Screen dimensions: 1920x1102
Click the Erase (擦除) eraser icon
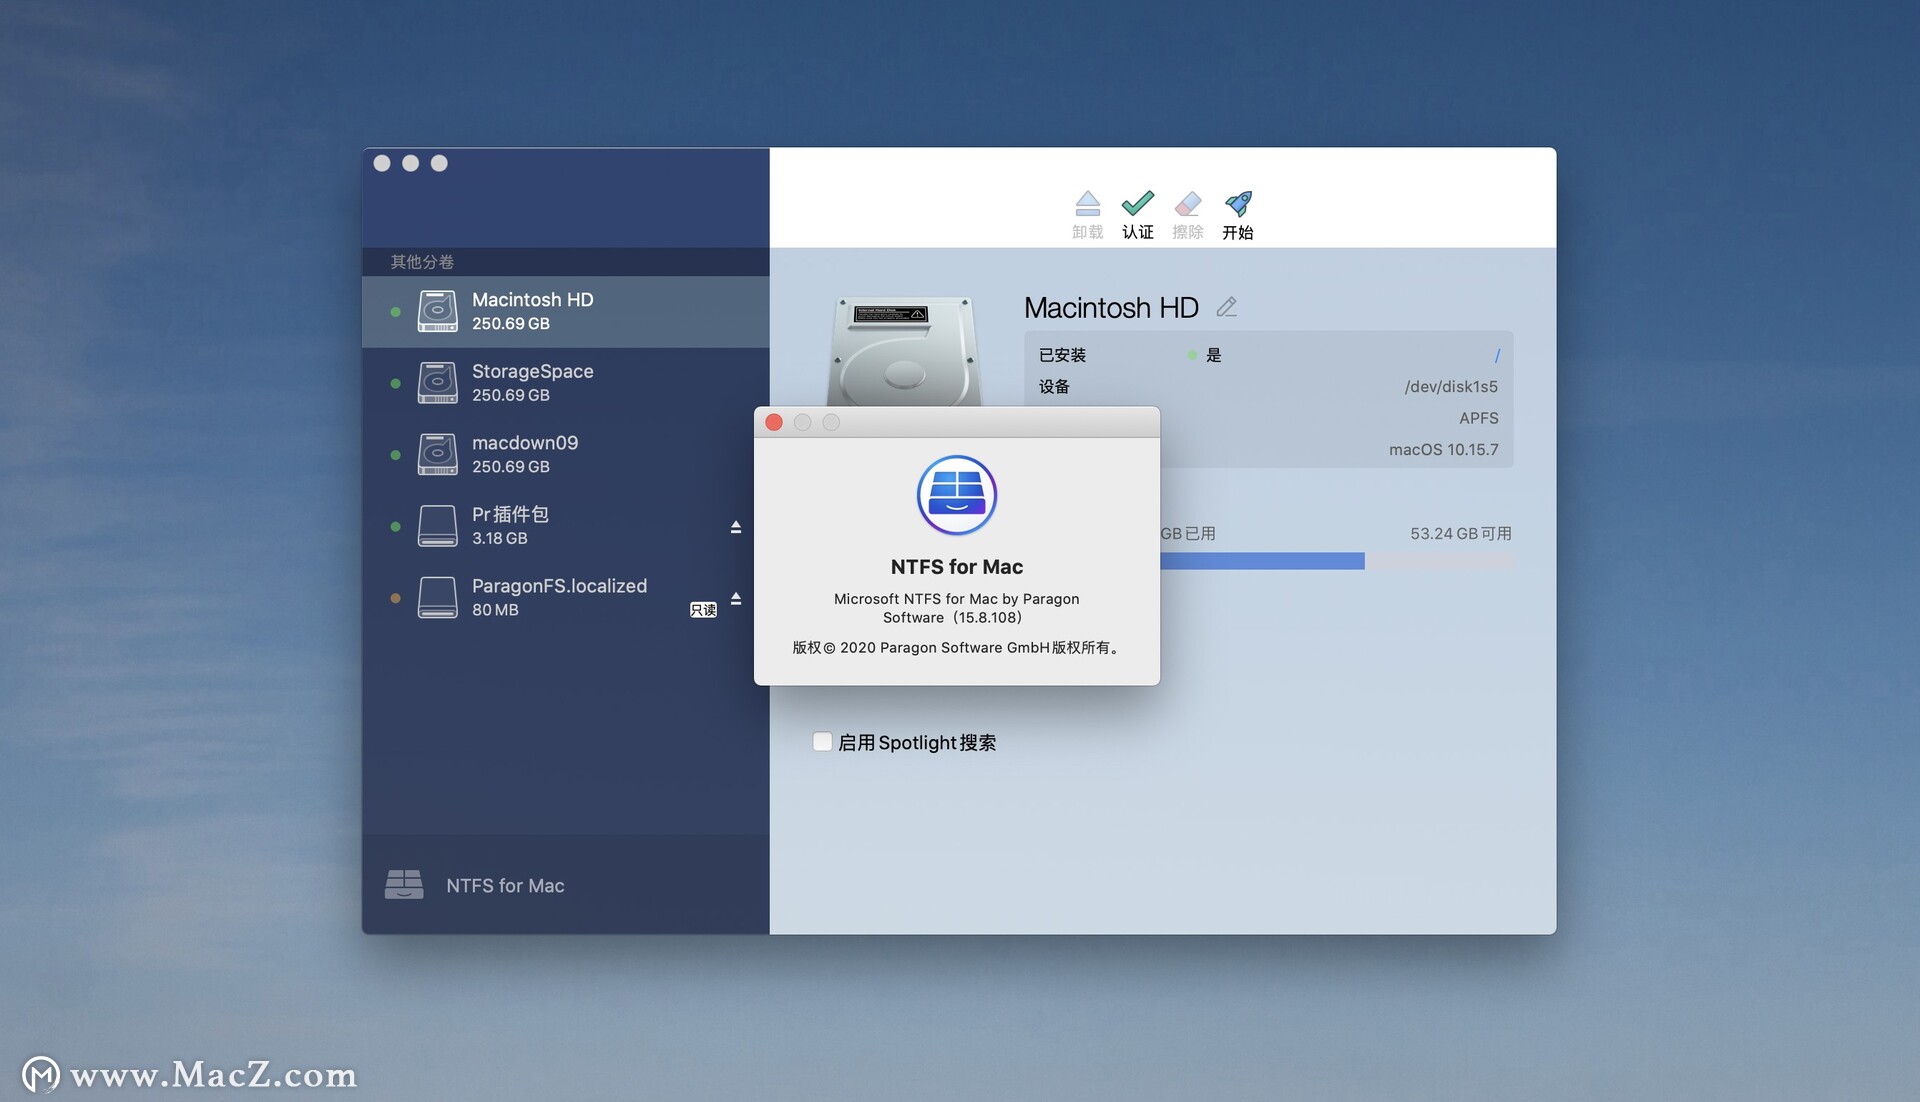(1187, 204)
